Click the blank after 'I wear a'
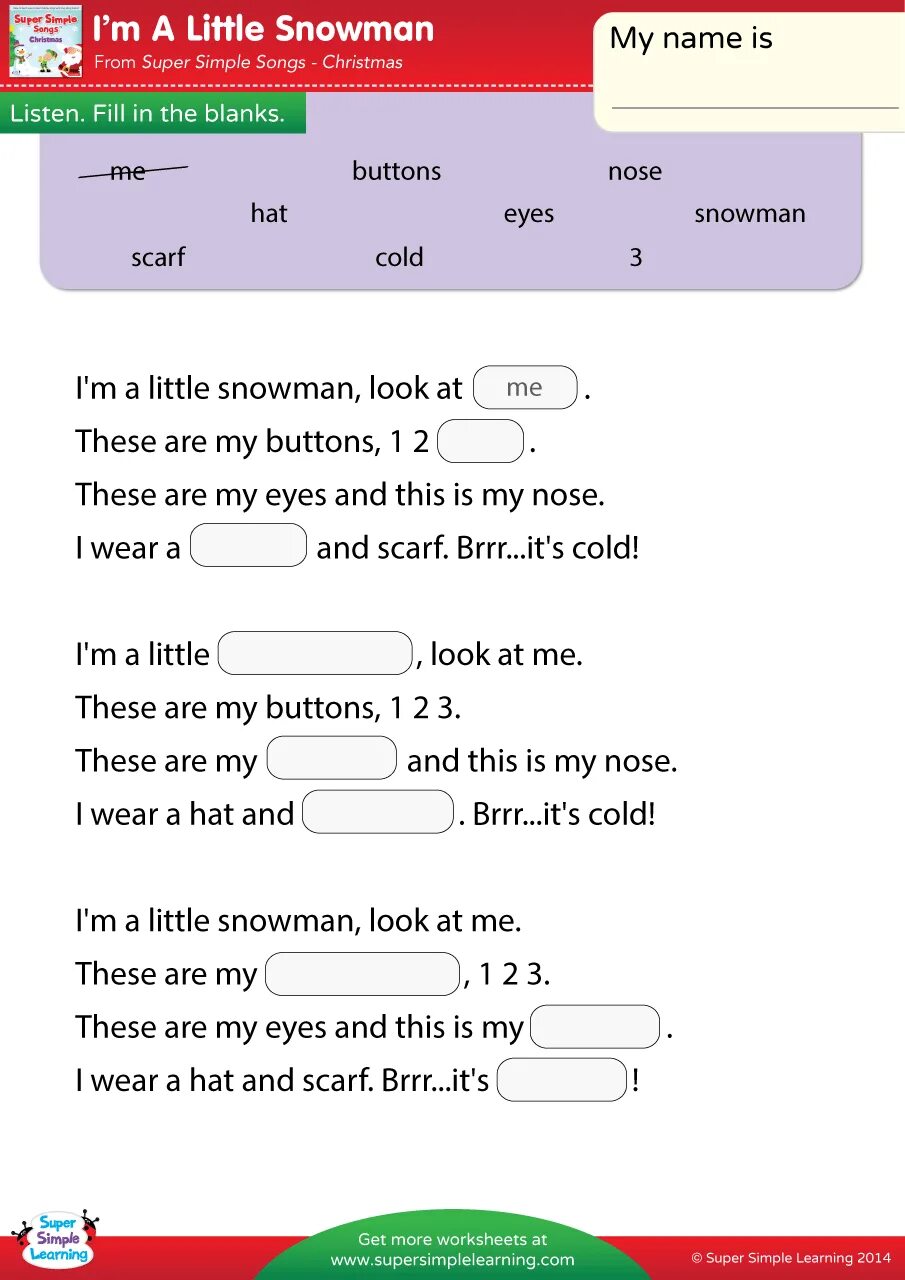Screen dimensions: 905x1280 click(248, 545)
